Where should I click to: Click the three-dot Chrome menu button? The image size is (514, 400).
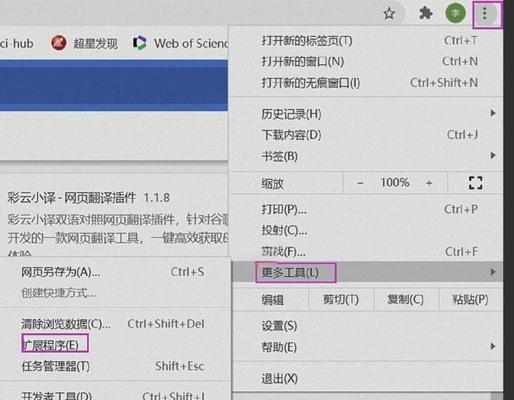pos(485,14)
